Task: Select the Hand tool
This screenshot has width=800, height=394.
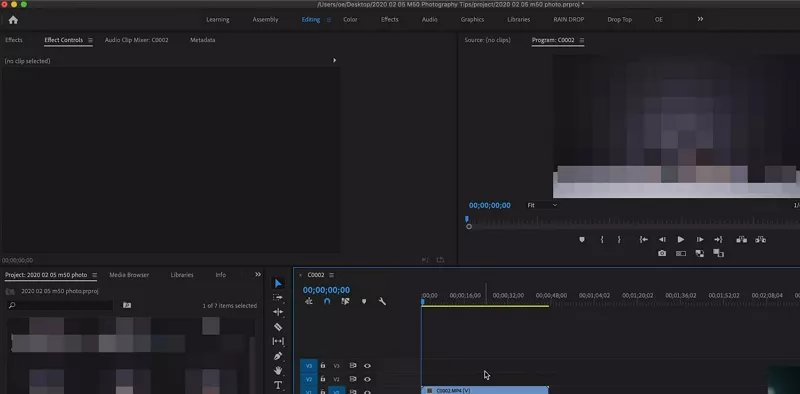Action: click(x=278, y=371)
